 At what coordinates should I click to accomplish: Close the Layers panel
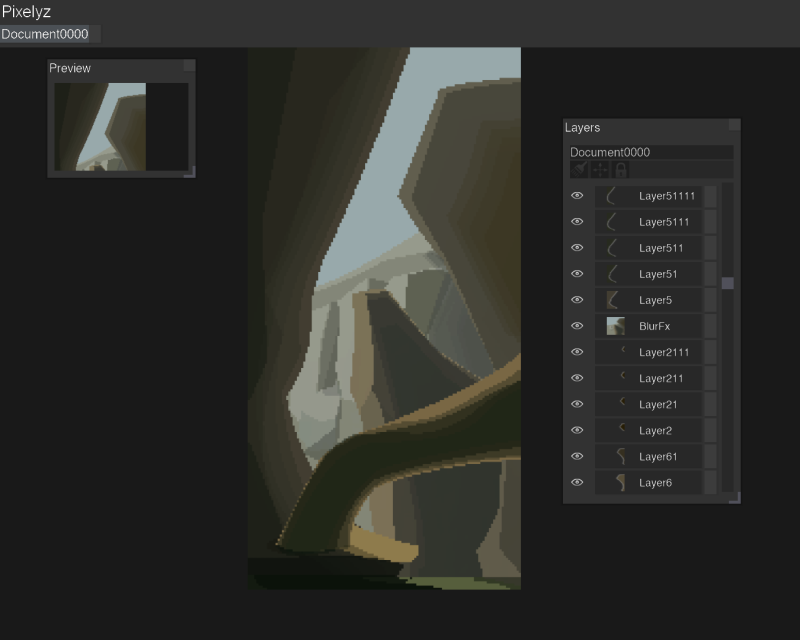(734, 125)
